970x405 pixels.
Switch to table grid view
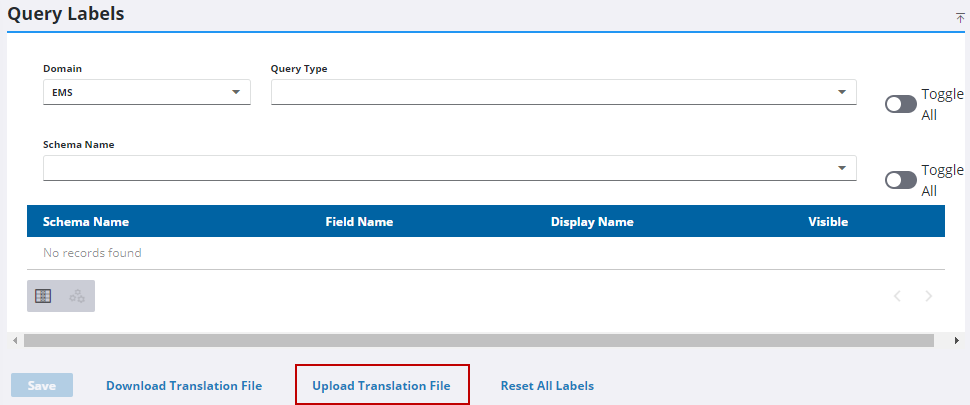[43, 296]
